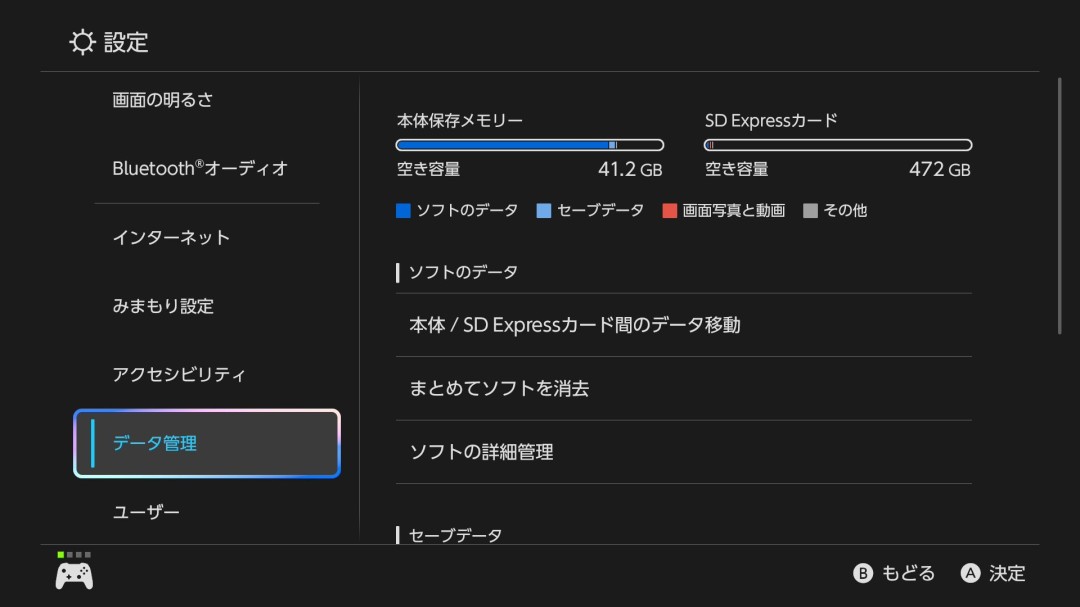Click the SD Expressカード usage bar
1080x607 pixels.
coord(837,144)
